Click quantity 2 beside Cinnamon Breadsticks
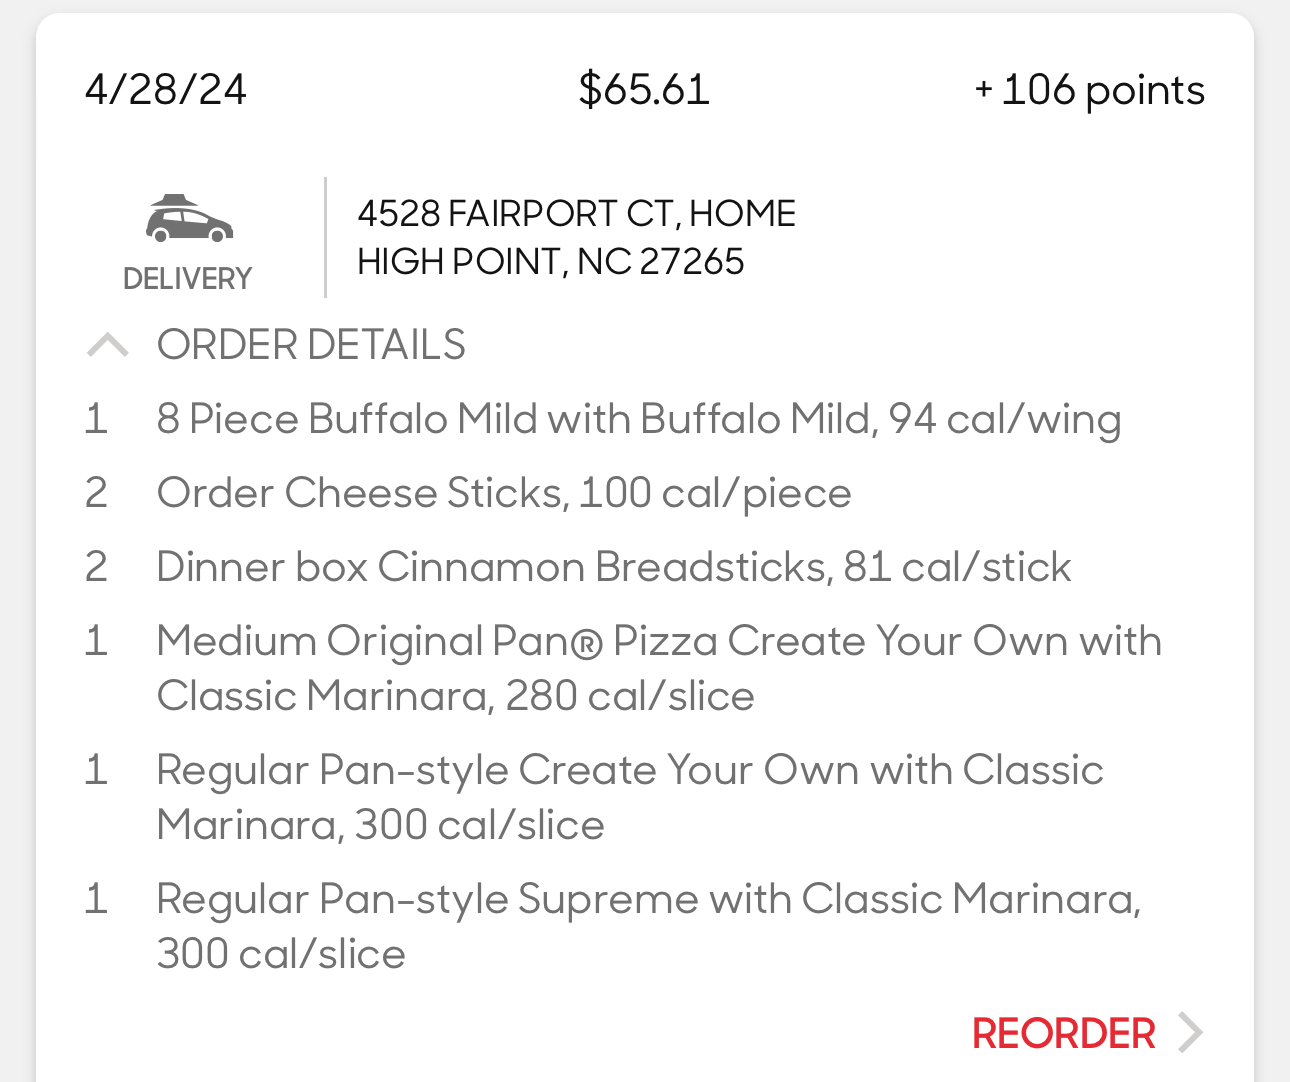This screenshot has width=1290, height=1082. [96, 567]
